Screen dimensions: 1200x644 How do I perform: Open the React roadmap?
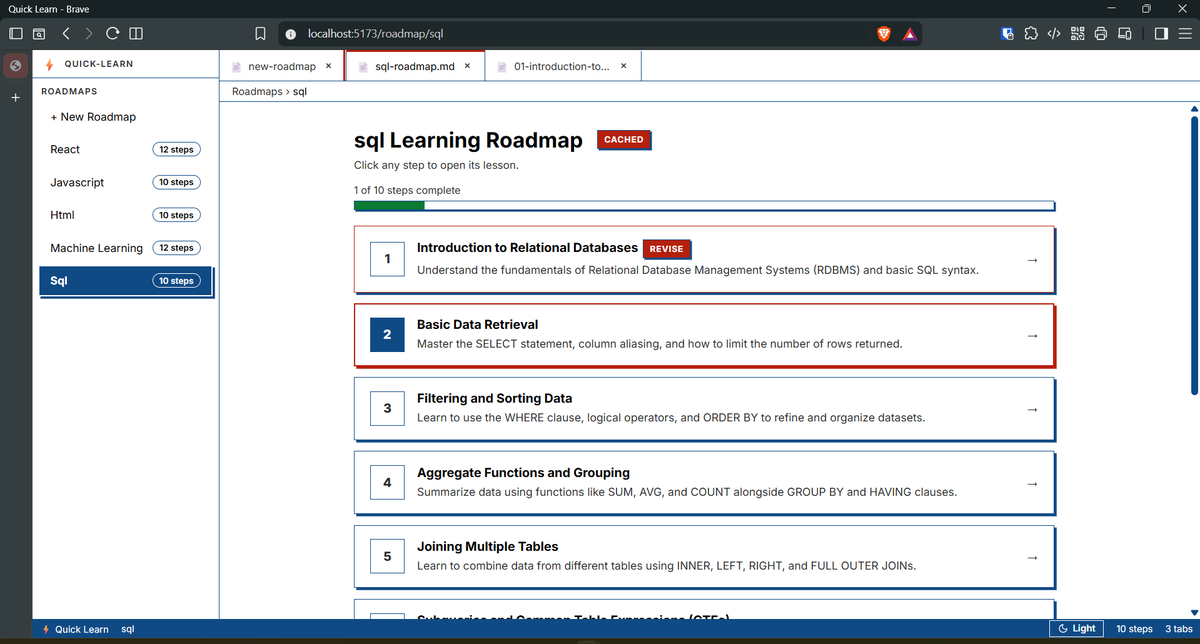[126, 149]
